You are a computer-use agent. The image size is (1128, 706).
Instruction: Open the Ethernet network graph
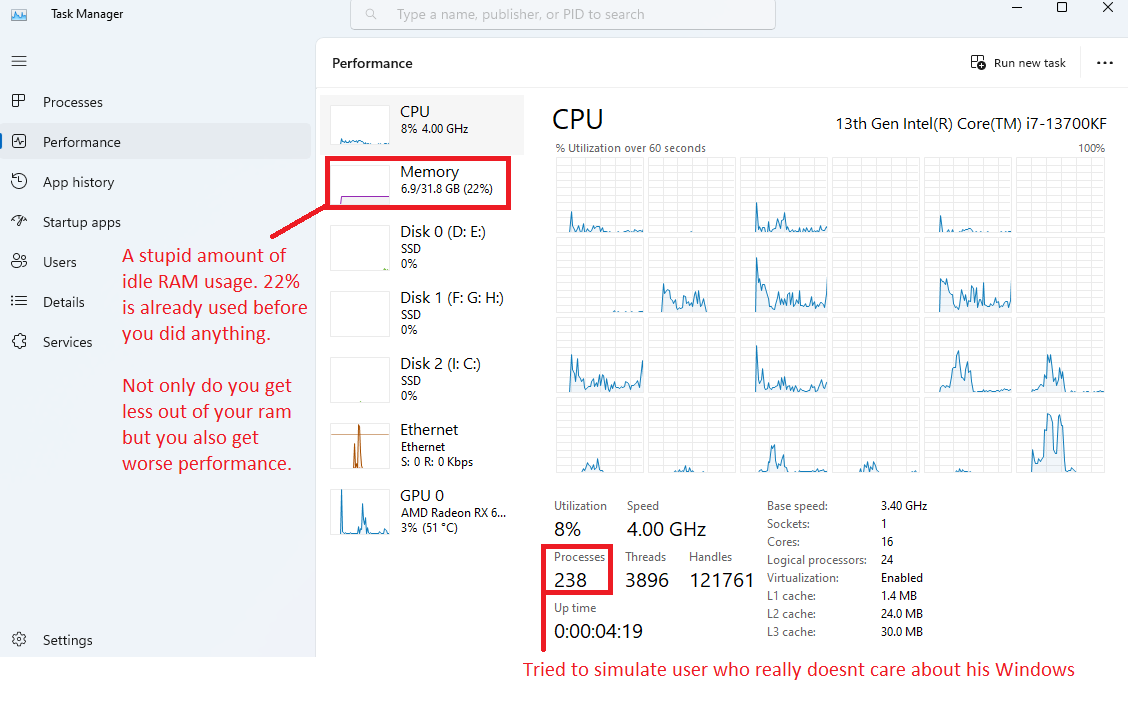(420, 445)
